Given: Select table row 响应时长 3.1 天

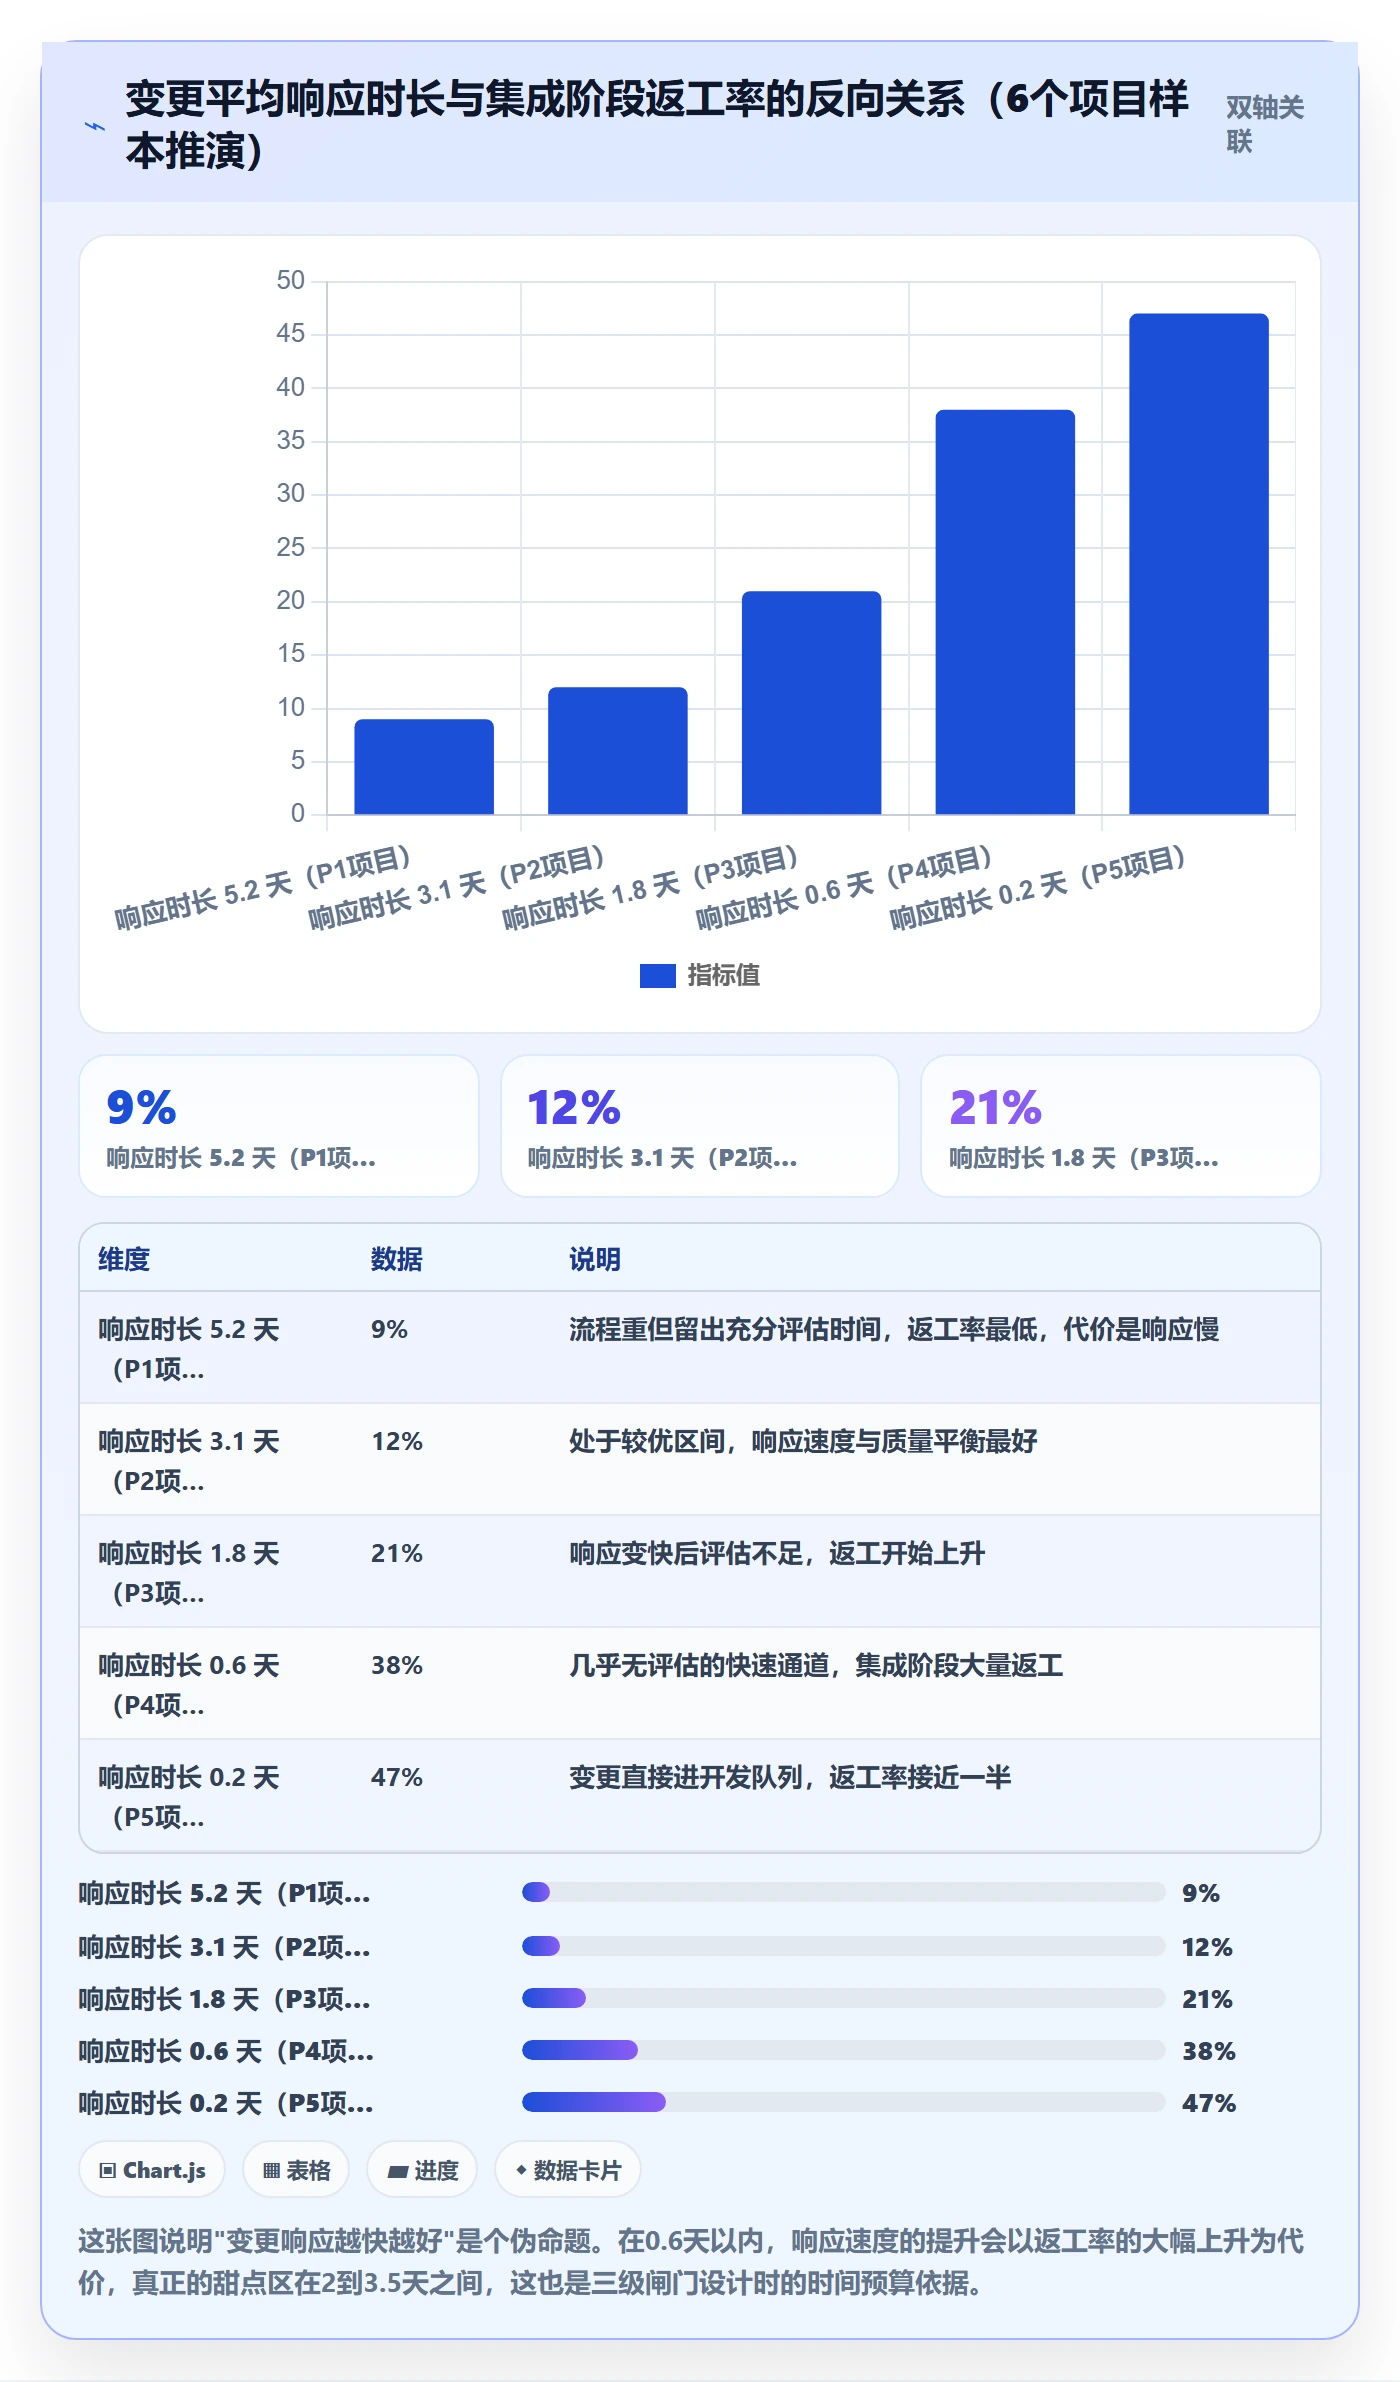Looking at the screenshot, I should pos(700,1460).
